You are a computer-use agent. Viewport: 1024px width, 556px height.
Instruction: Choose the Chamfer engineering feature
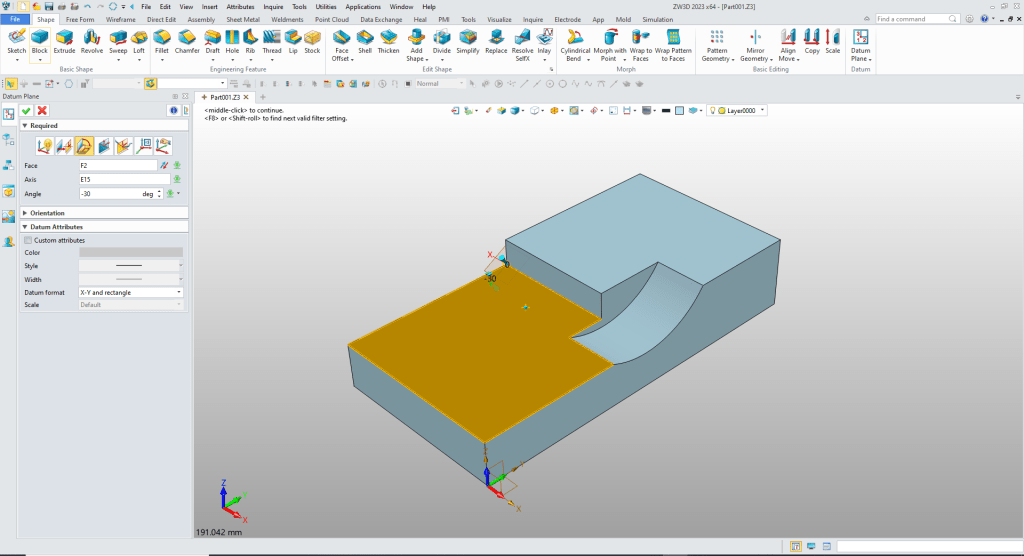coord(187,41)
